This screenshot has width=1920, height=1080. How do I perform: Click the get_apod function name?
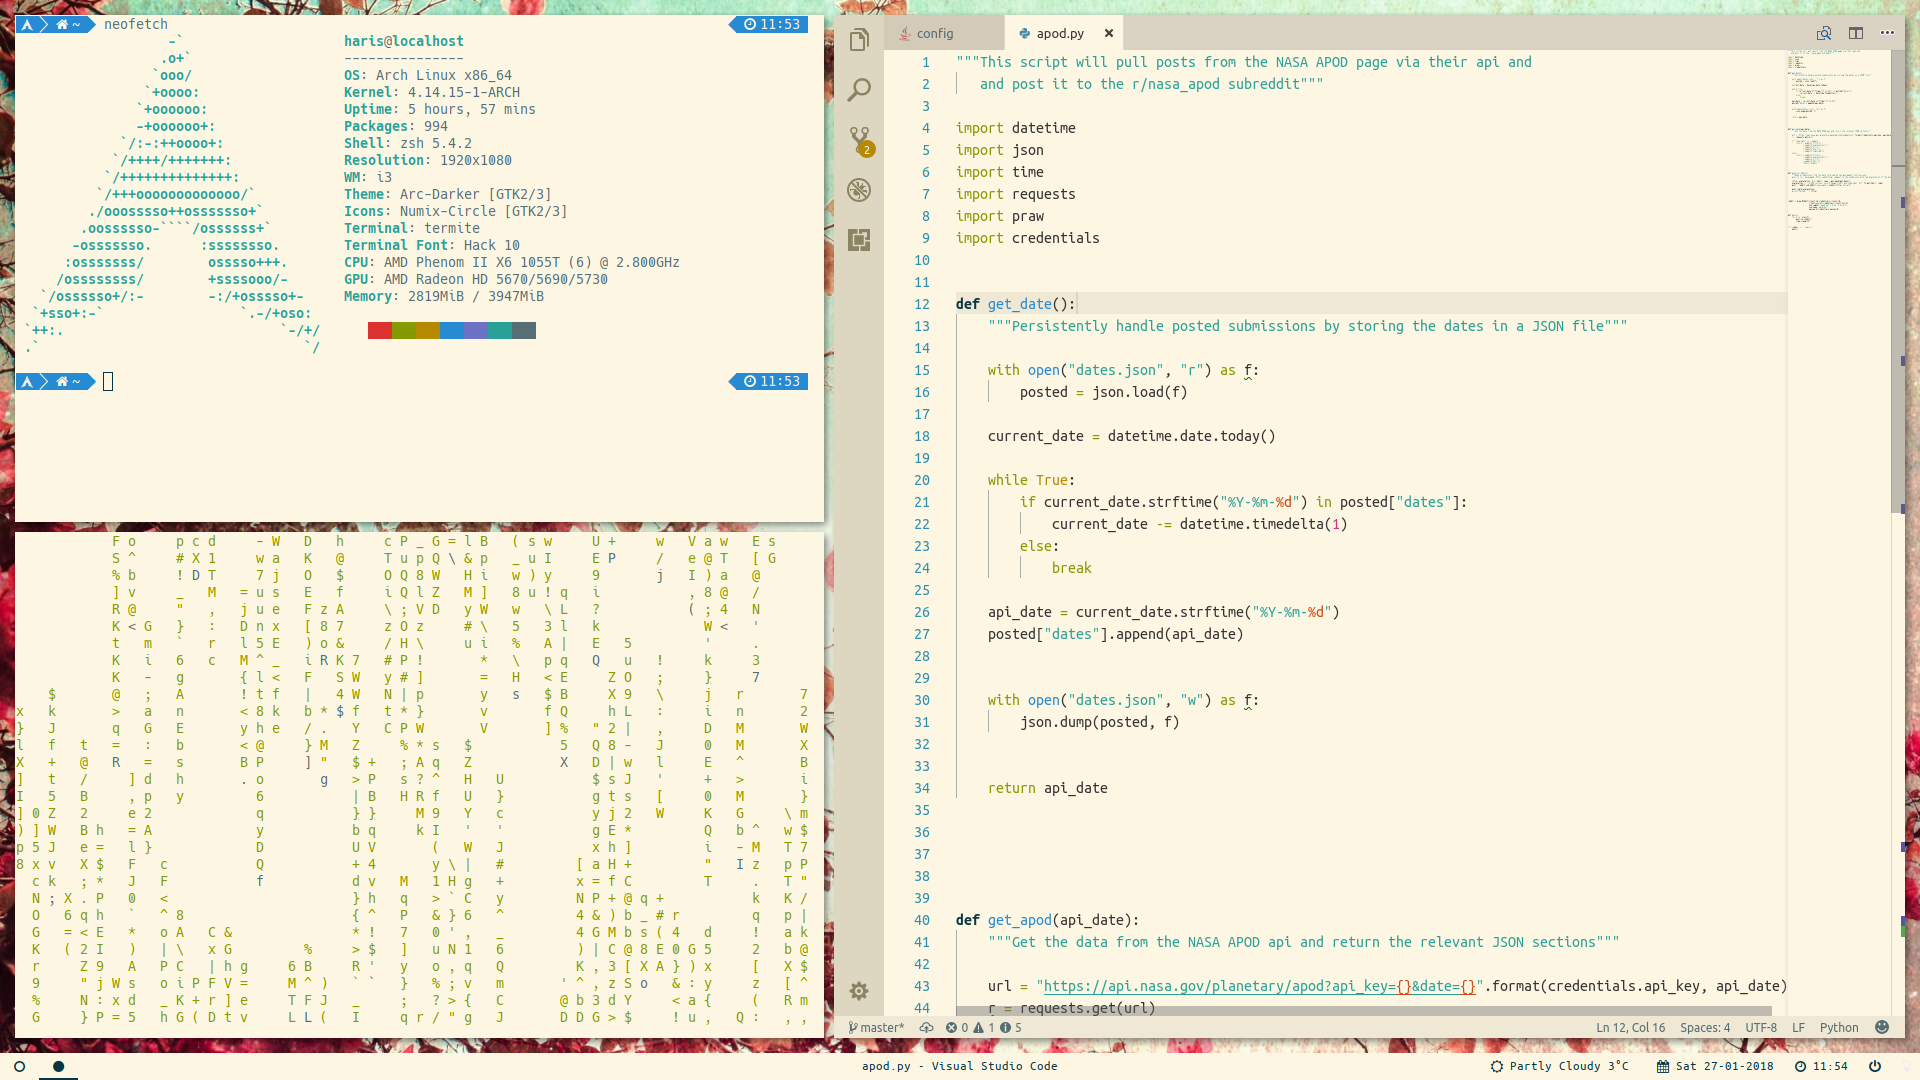[x=1020, y=920]
